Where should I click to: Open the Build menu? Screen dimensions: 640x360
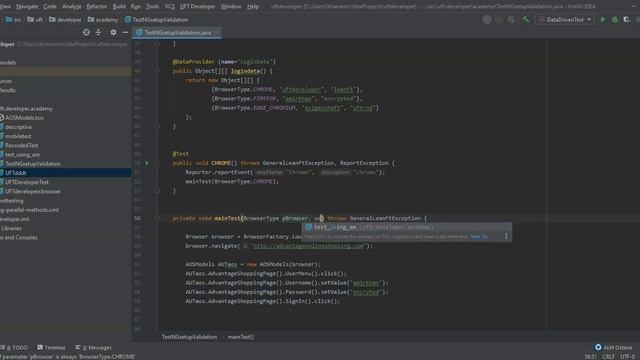click(119, 7)
